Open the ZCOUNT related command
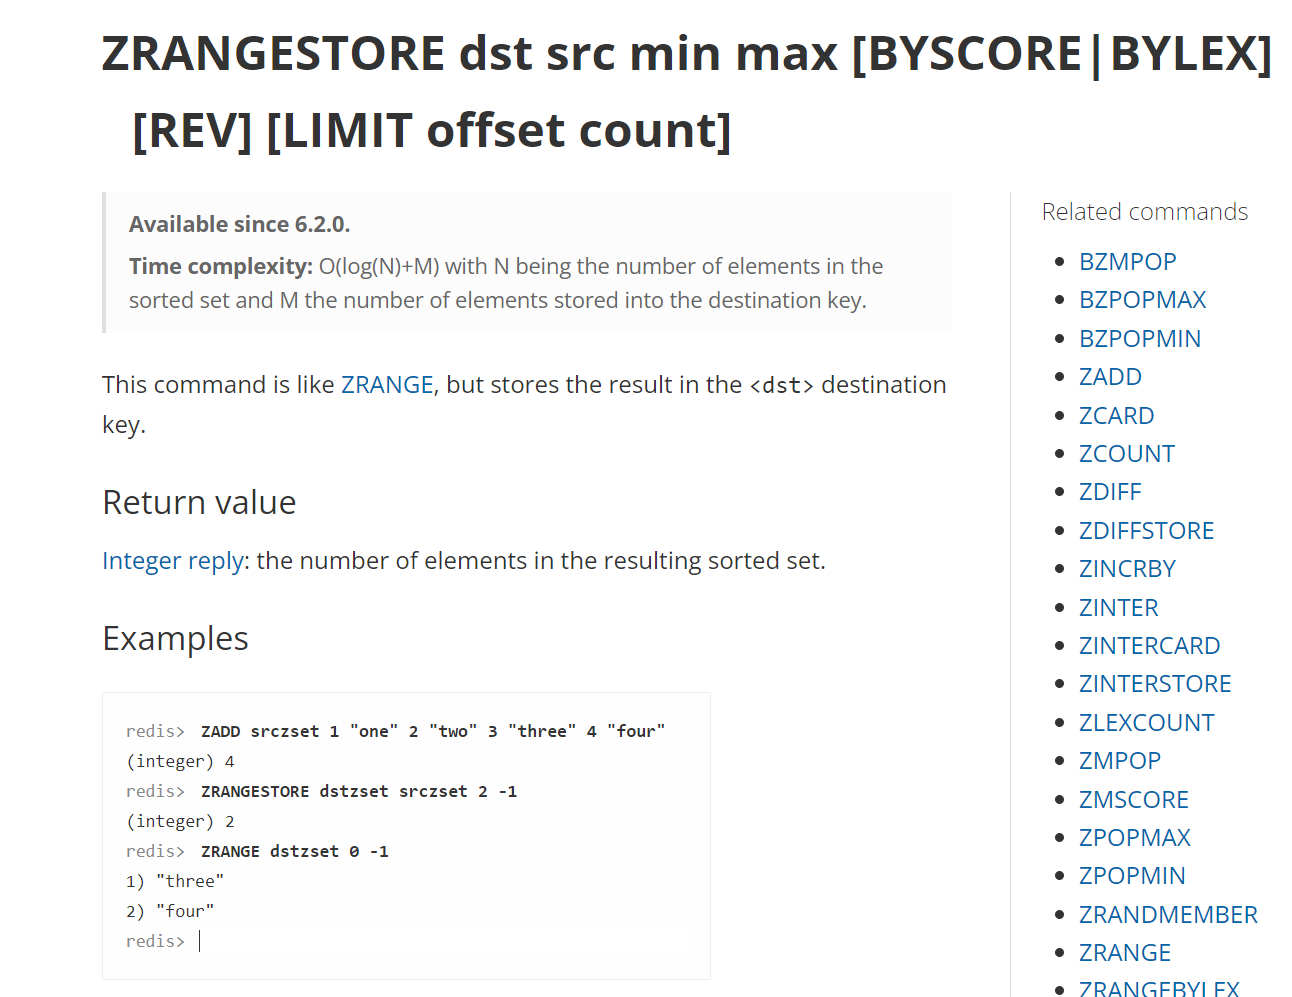 (x=1127, y=453)
